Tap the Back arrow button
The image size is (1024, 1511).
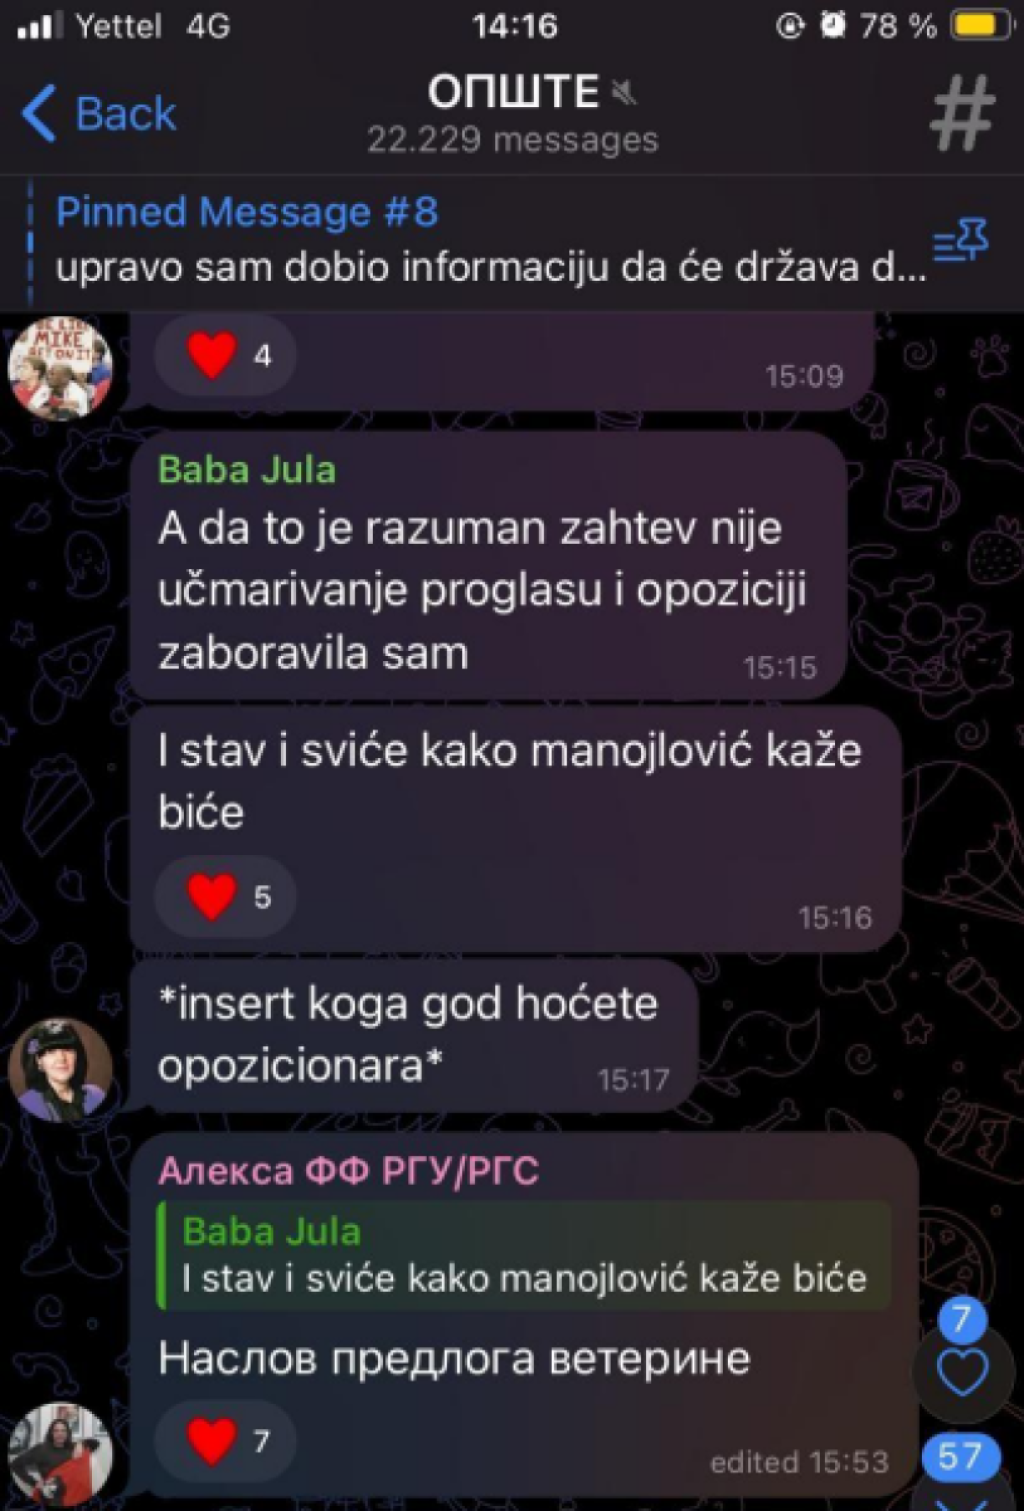point(98,113)
